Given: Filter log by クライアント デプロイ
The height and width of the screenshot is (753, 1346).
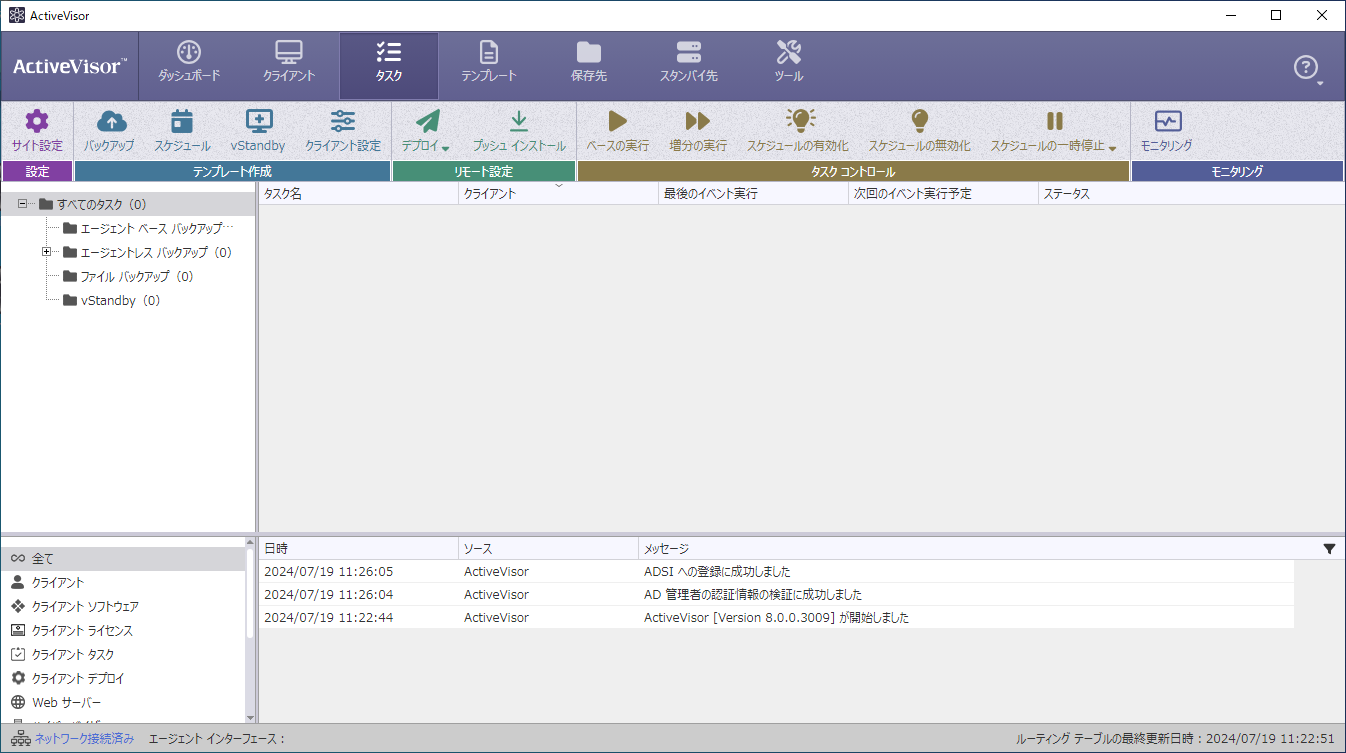Looking at the screenshot, I should tap(122, 678).
